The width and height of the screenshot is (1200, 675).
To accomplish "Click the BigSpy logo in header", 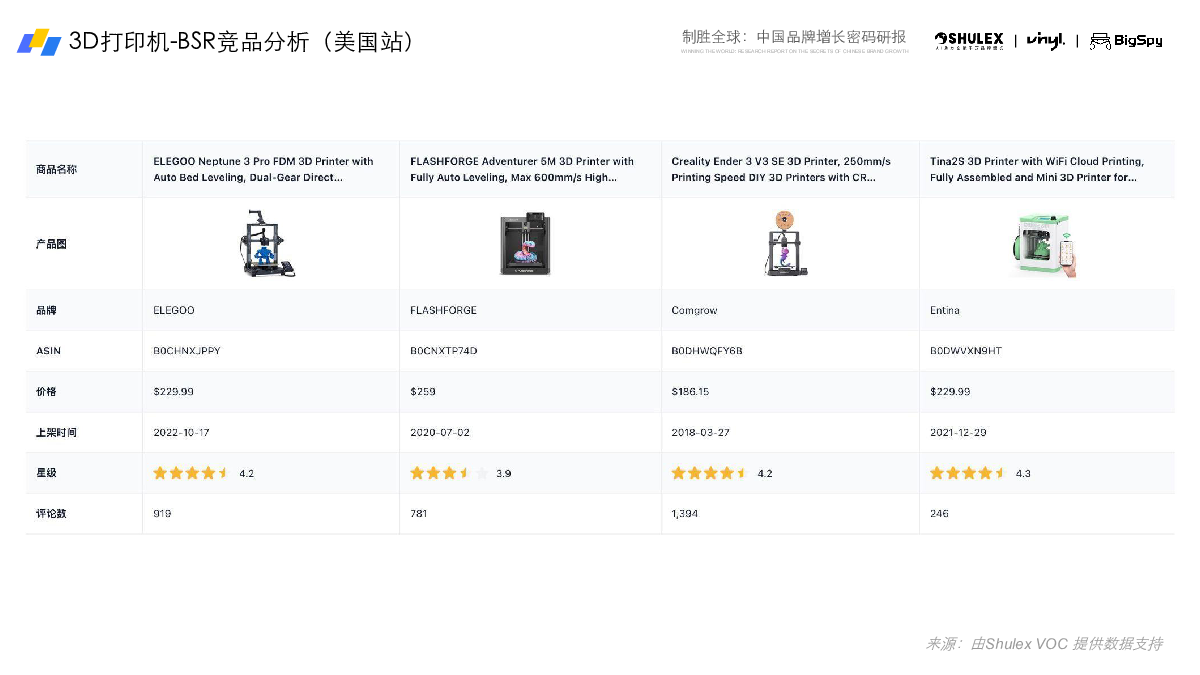I will (x=1126, y=41).
